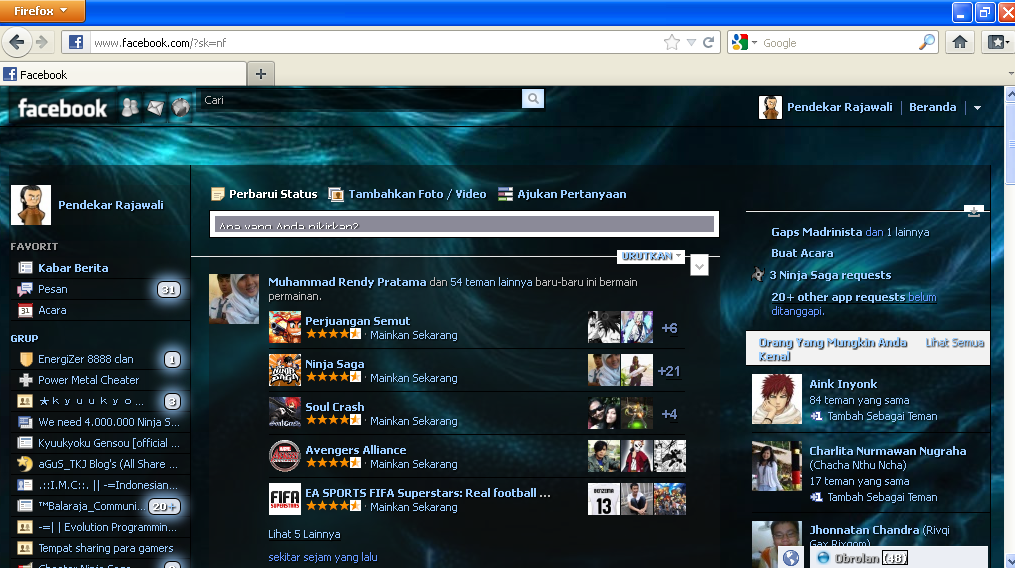This screenshot has width=1015, height=568.
Task: Click the sidebar profile picture of Pendekar Rajawali
Action: [30, 205]
